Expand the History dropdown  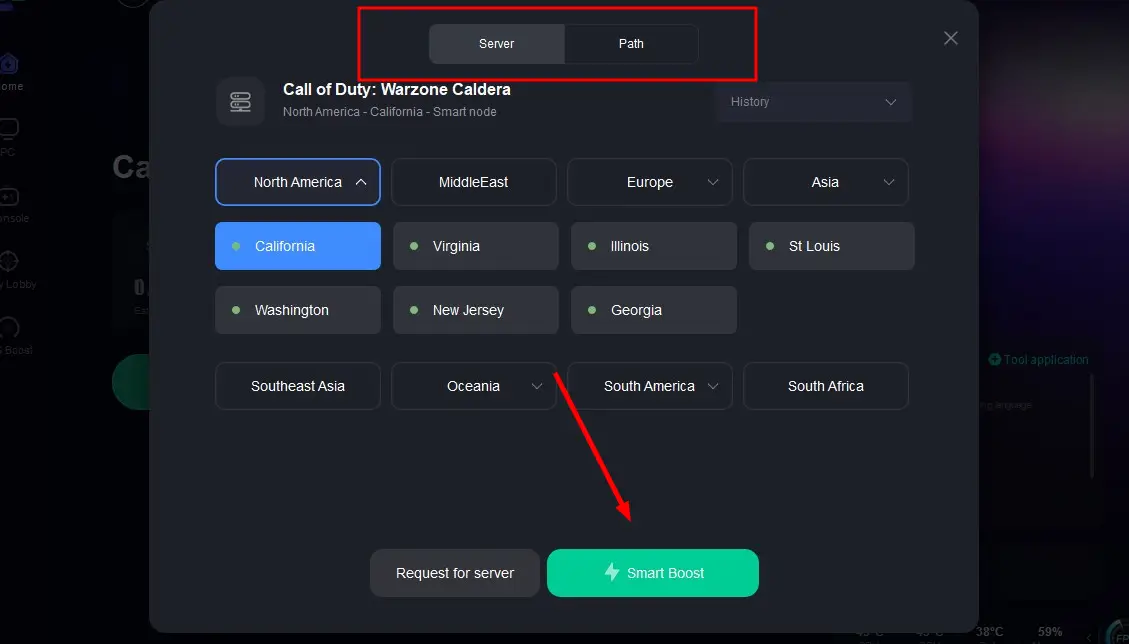click(x=813, y=102)
